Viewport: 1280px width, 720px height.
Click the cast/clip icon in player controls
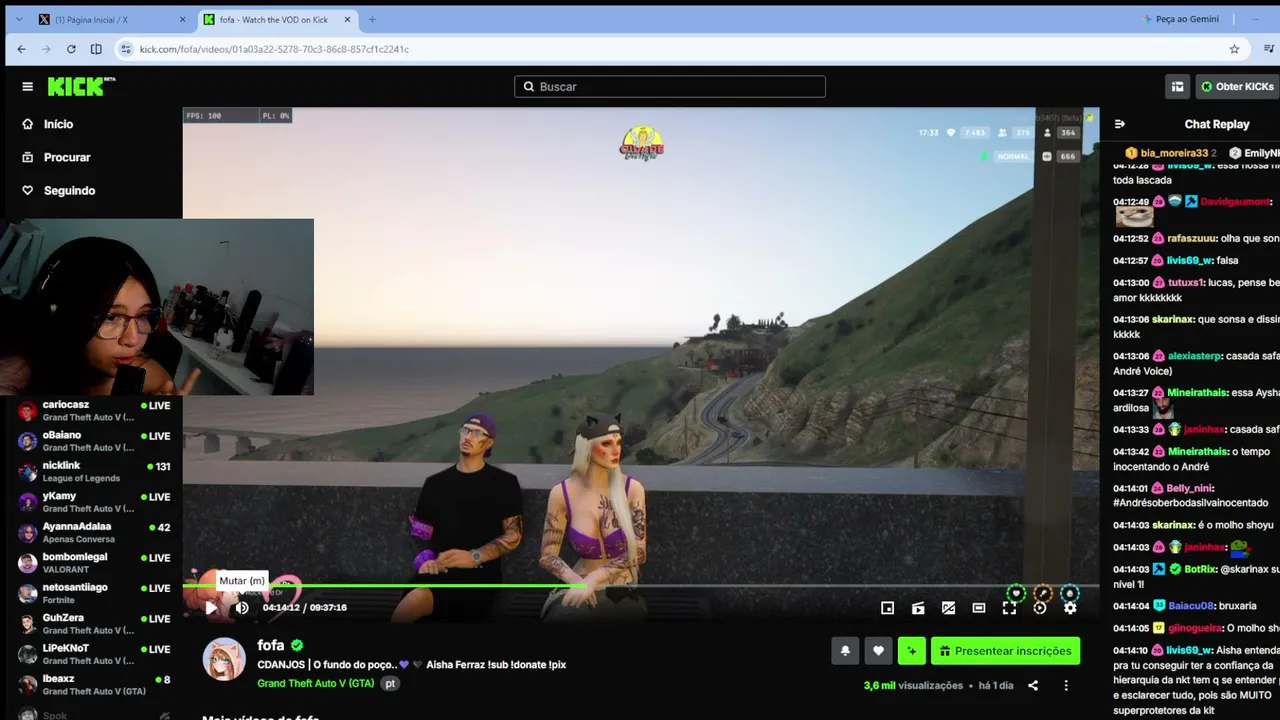918,608
